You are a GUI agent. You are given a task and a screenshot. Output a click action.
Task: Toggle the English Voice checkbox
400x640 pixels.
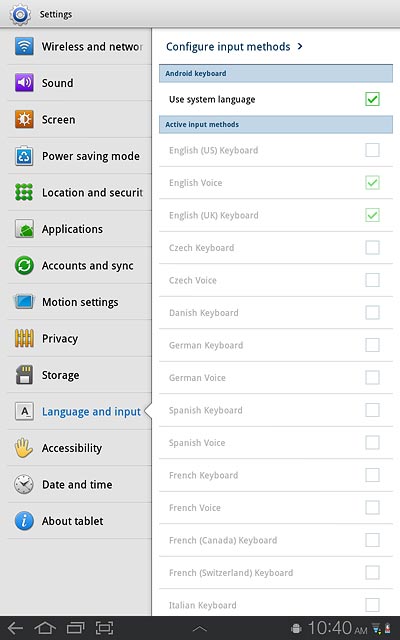[x=372, y=182]
